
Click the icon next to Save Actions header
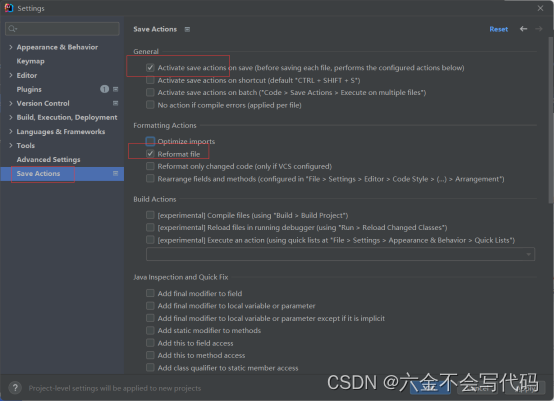(187, 29)
